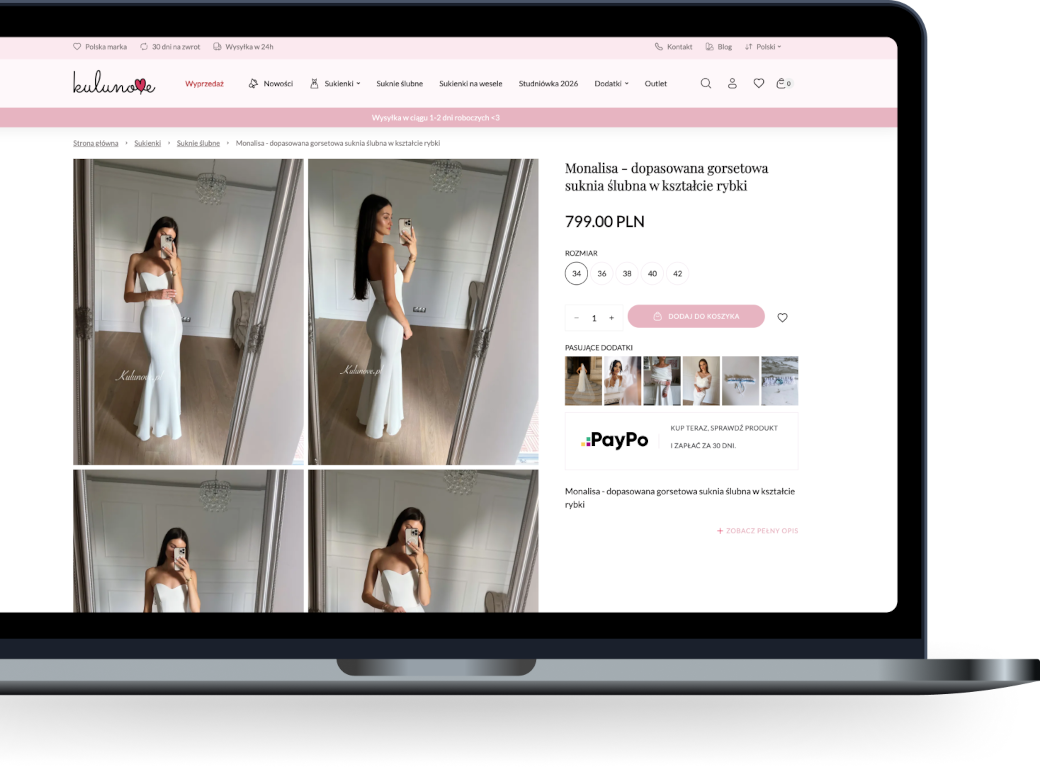This screenshot has height=767, width=1040.
Task: Select size 40
Action: pos(652,273)
